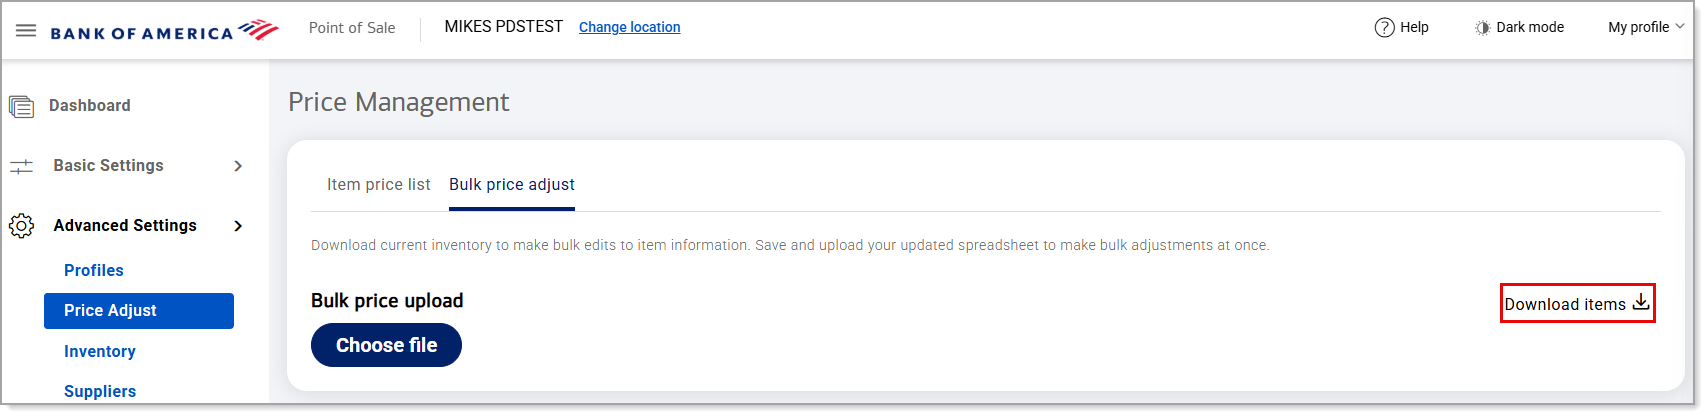The width and height of the screenshot is (1707, 417).
Task: Click the Choose file button
Action: tap(386, 345)
